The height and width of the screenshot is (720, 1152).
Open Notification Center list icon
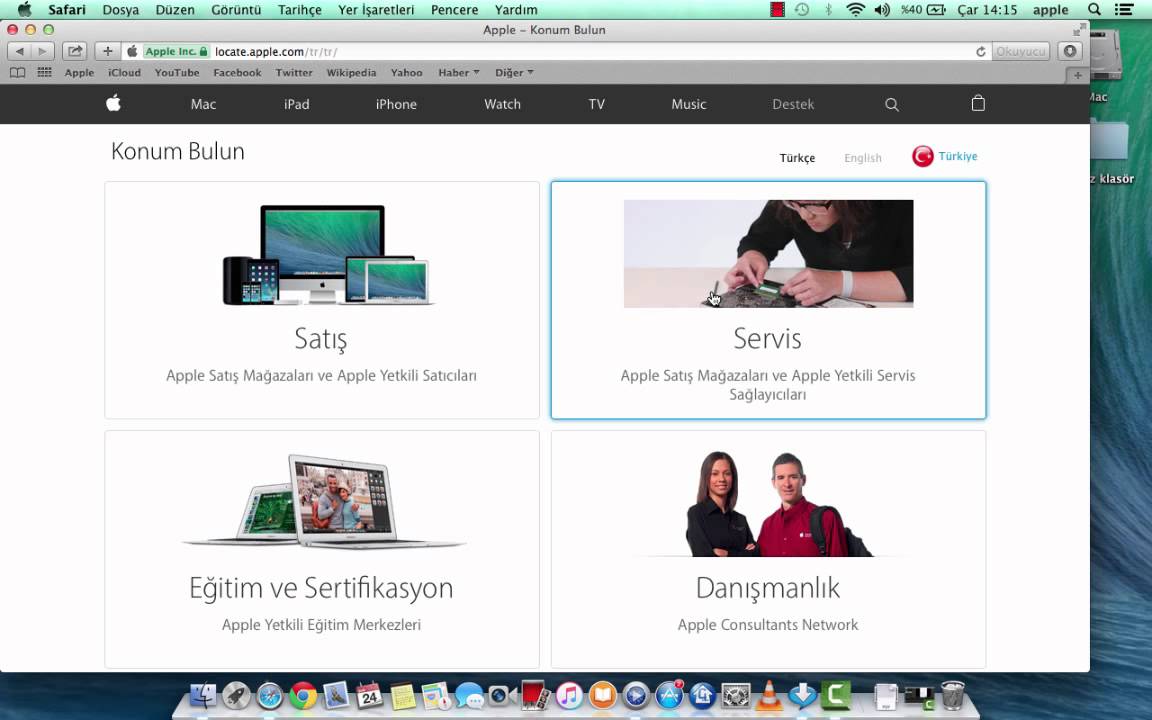1123,10
